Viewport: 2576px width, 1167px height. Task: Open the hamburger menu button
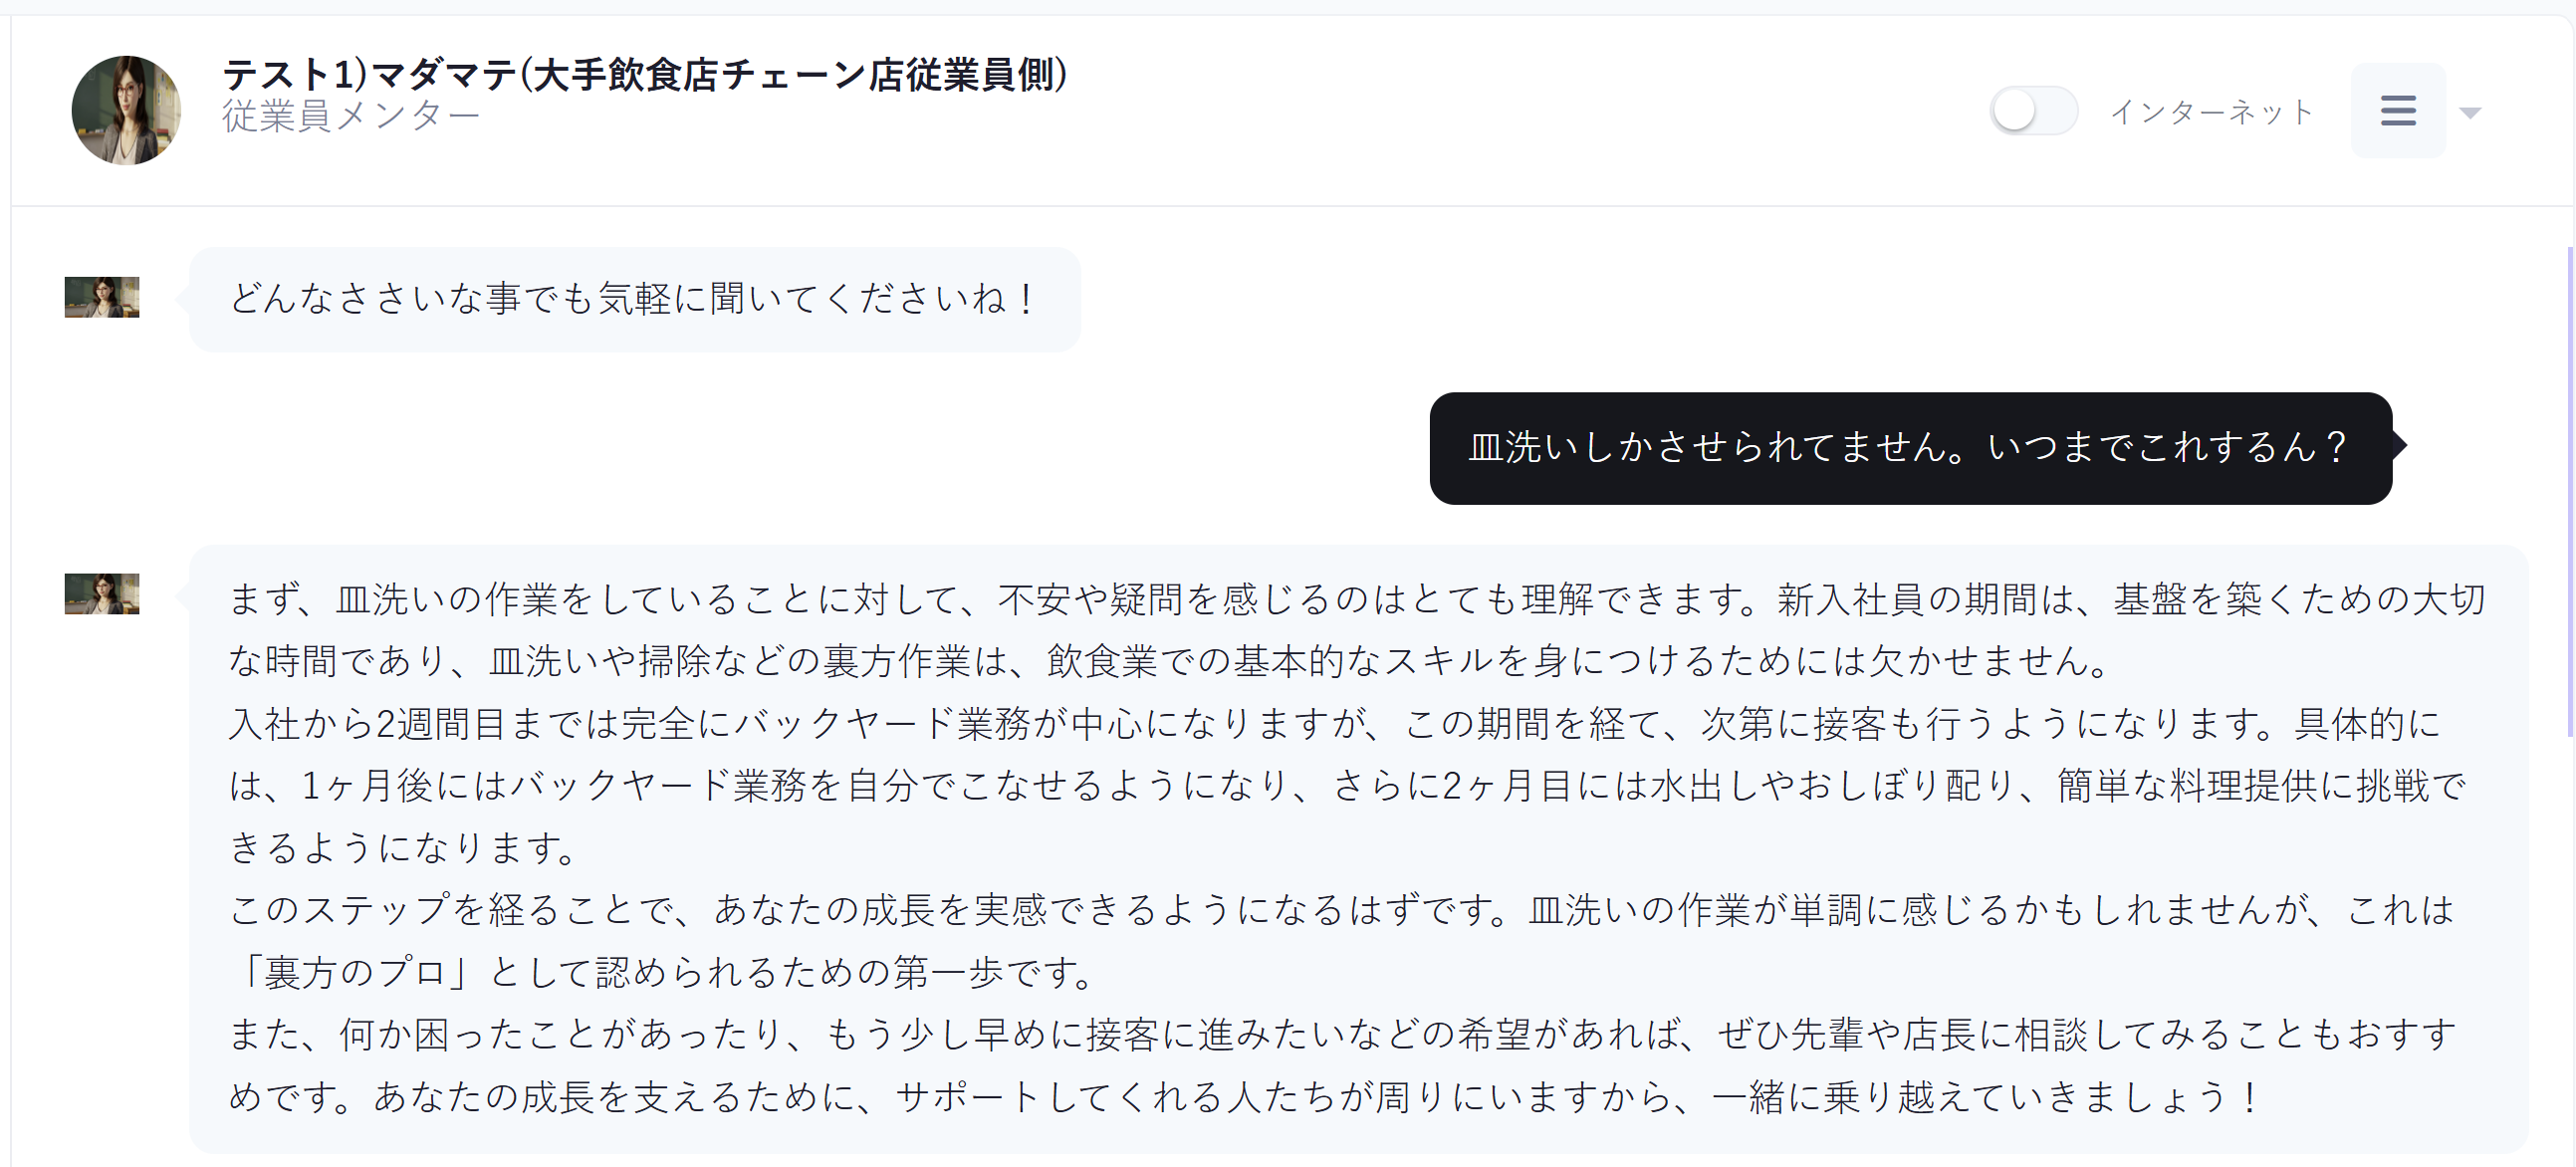(2397, 110)
